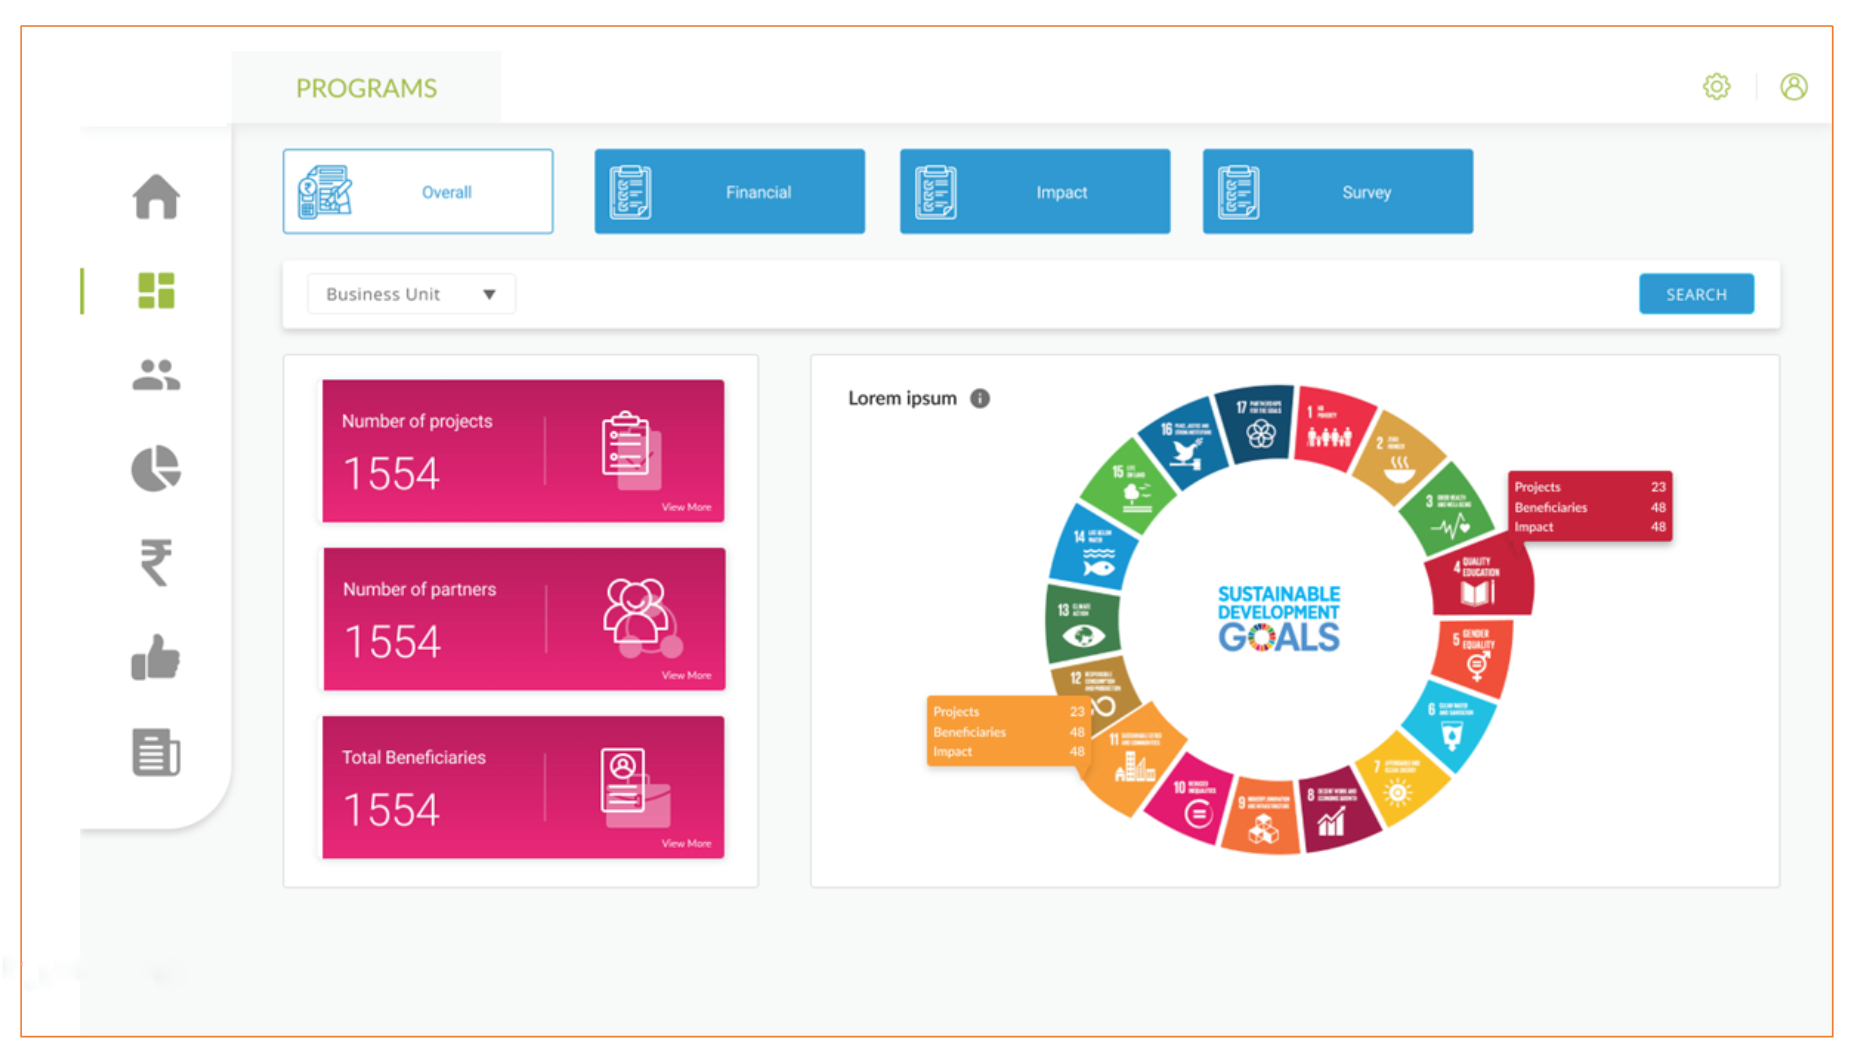Click the '1554' value under Number of projects
Viewport: 1870px width, 1052px height.
coord(391,473)
